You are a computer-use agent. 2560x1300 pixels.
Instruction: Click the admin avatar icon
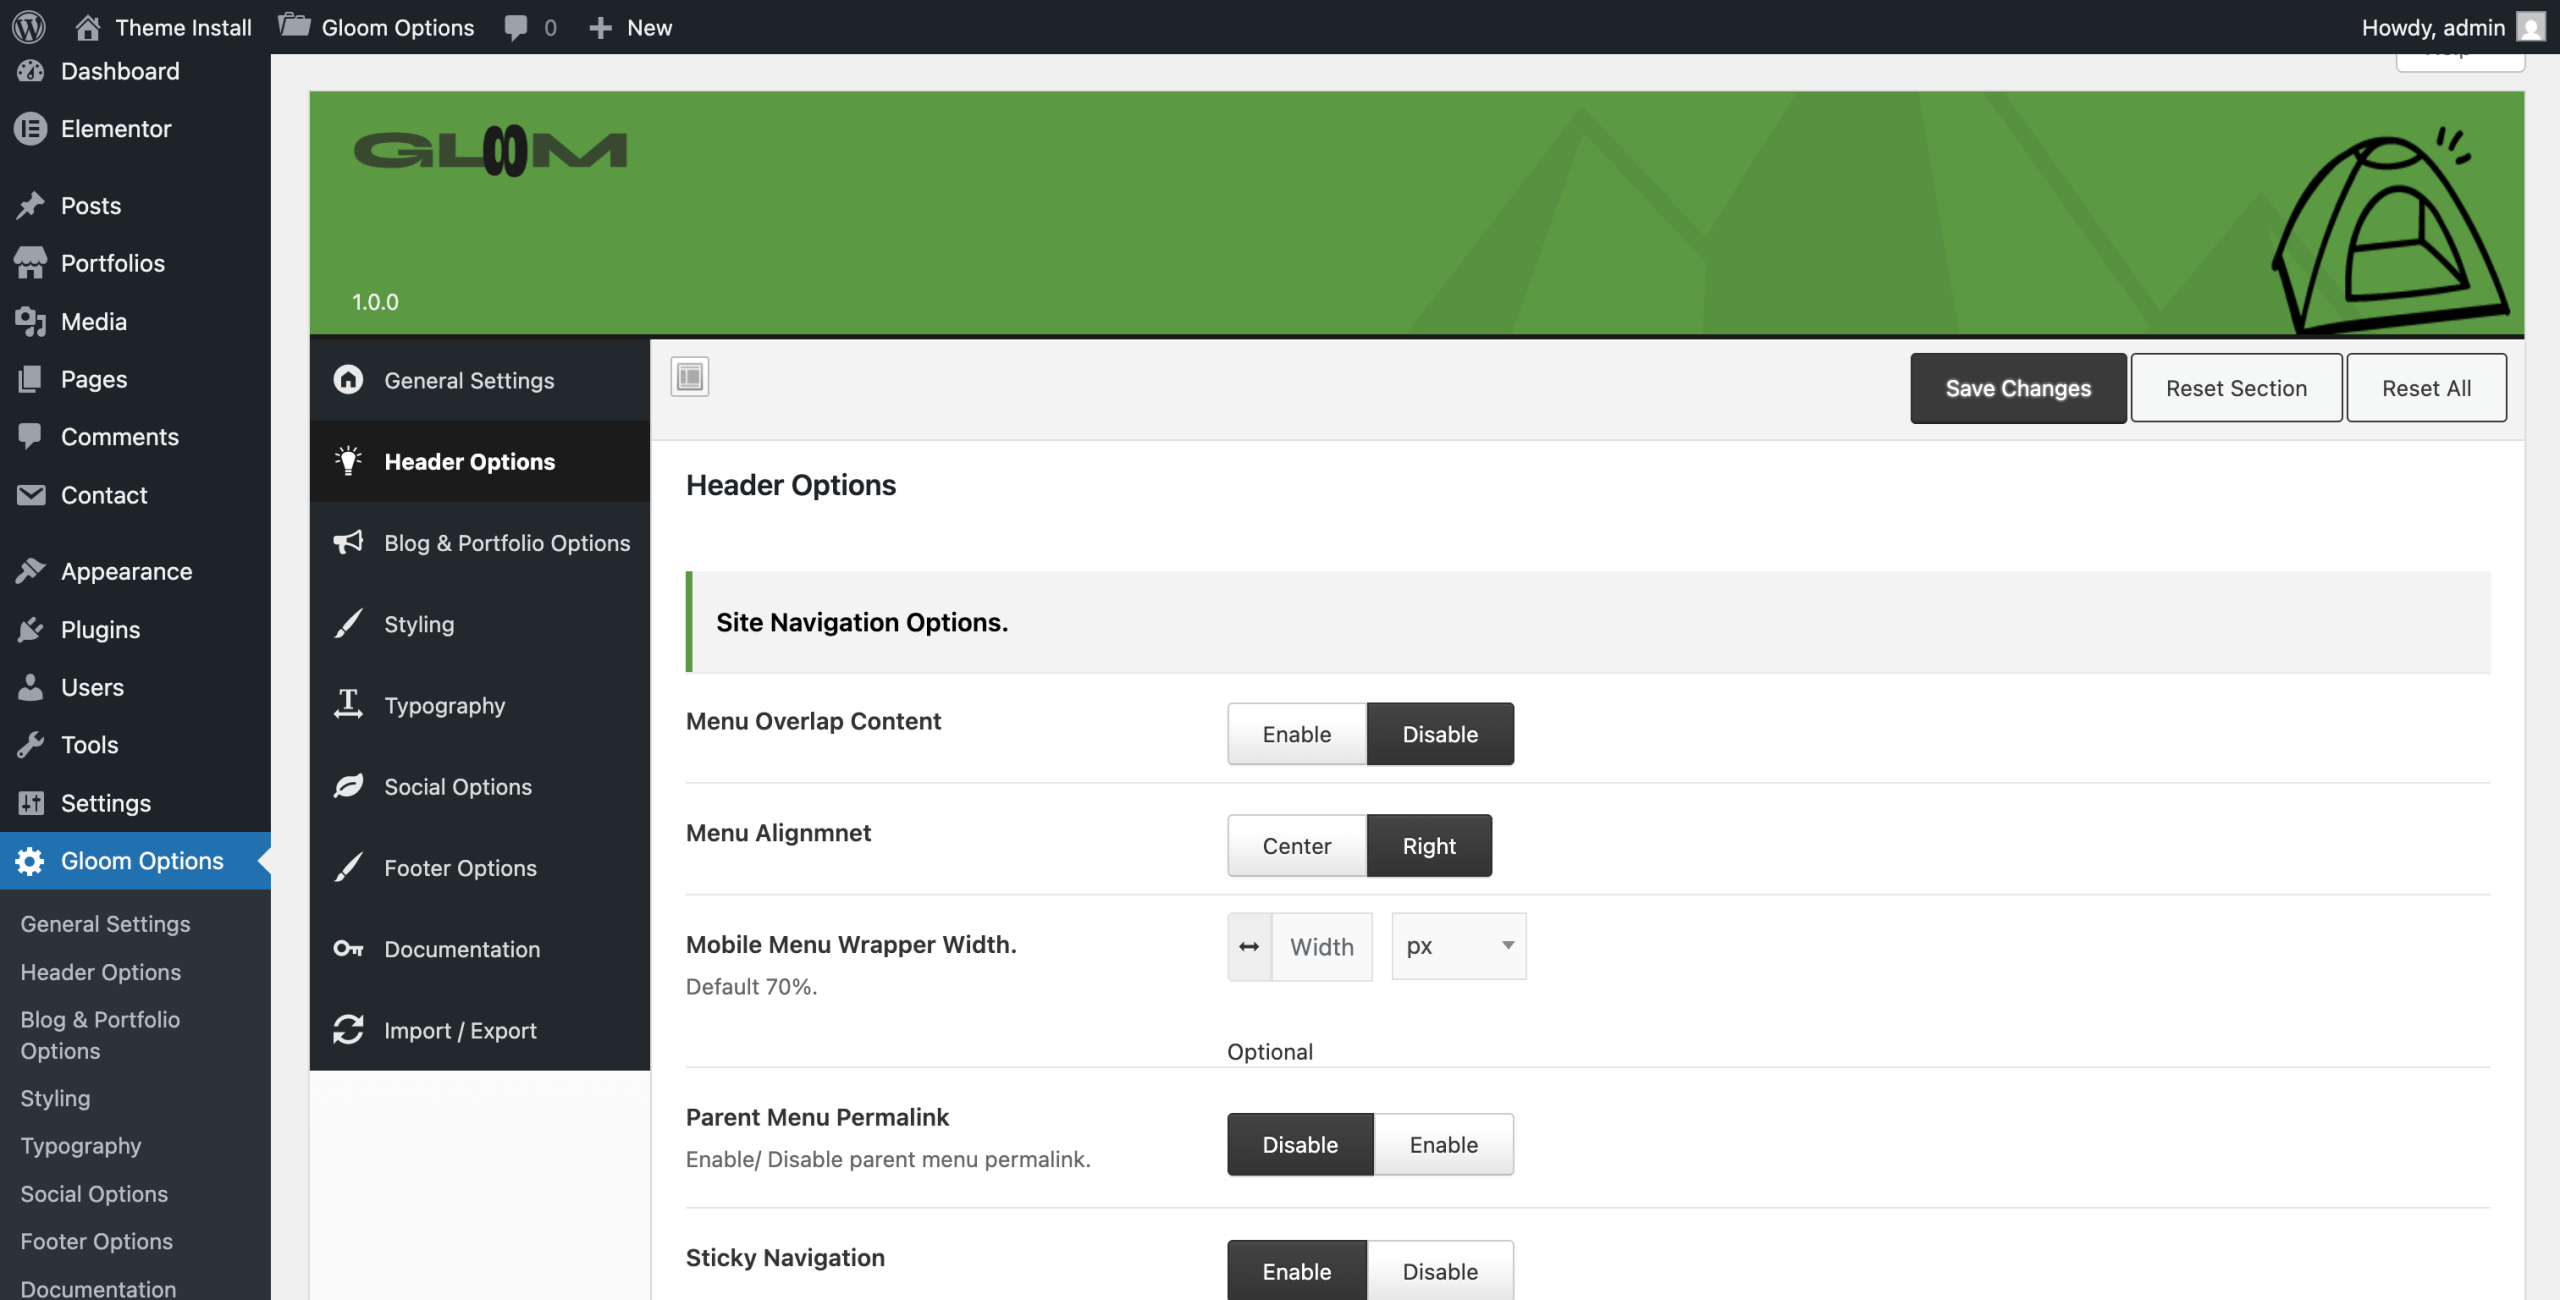2531,27
